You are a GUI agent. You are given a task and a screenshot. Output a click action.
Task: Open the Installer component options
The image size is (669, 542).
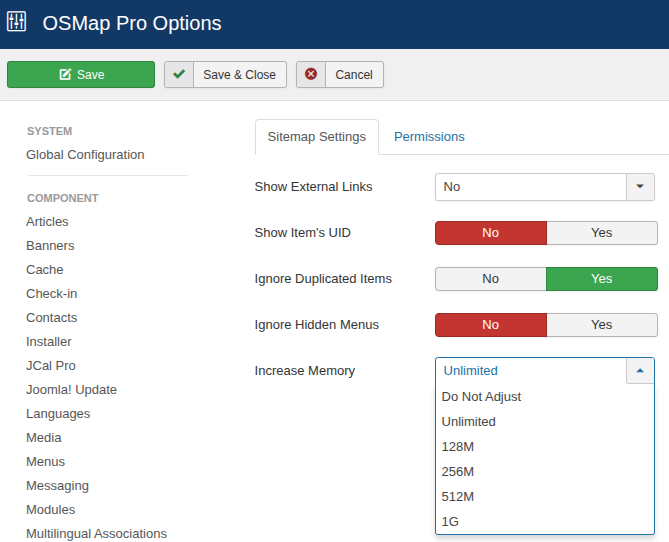(49, 342)
